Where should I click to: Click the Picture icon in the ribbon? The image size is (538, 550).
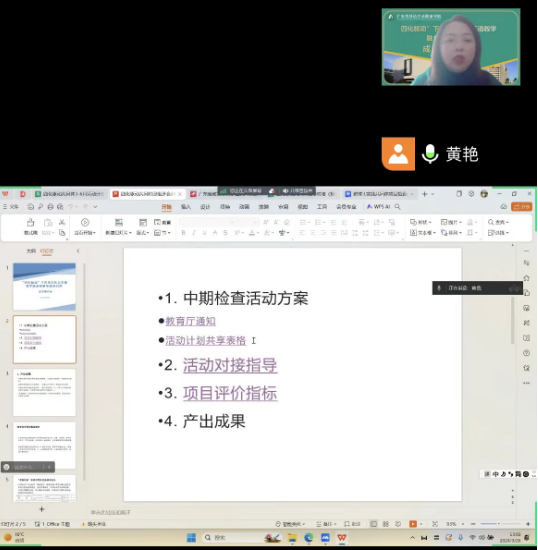444,222
